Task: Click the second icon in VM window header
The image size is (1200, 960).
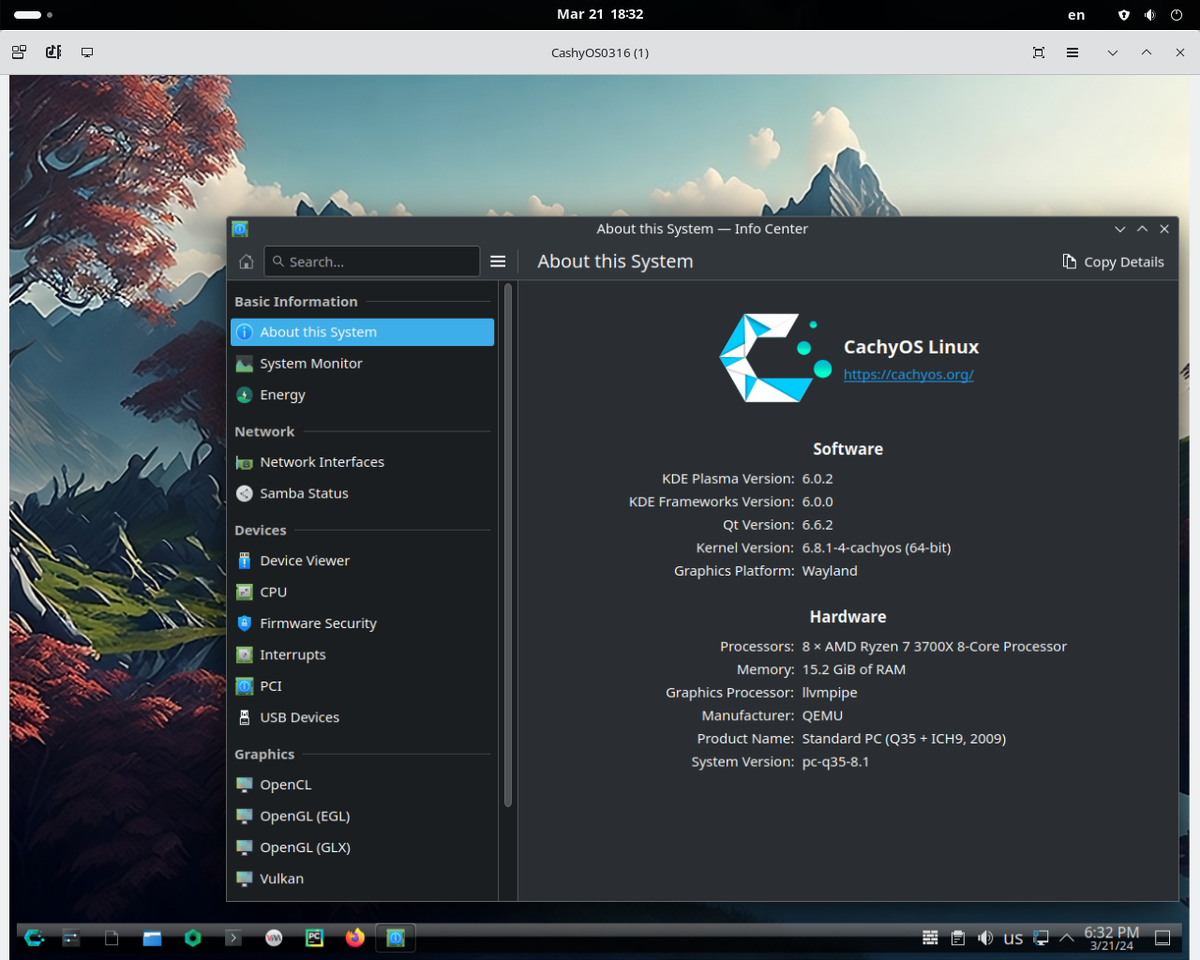Action: click(53, 52)
